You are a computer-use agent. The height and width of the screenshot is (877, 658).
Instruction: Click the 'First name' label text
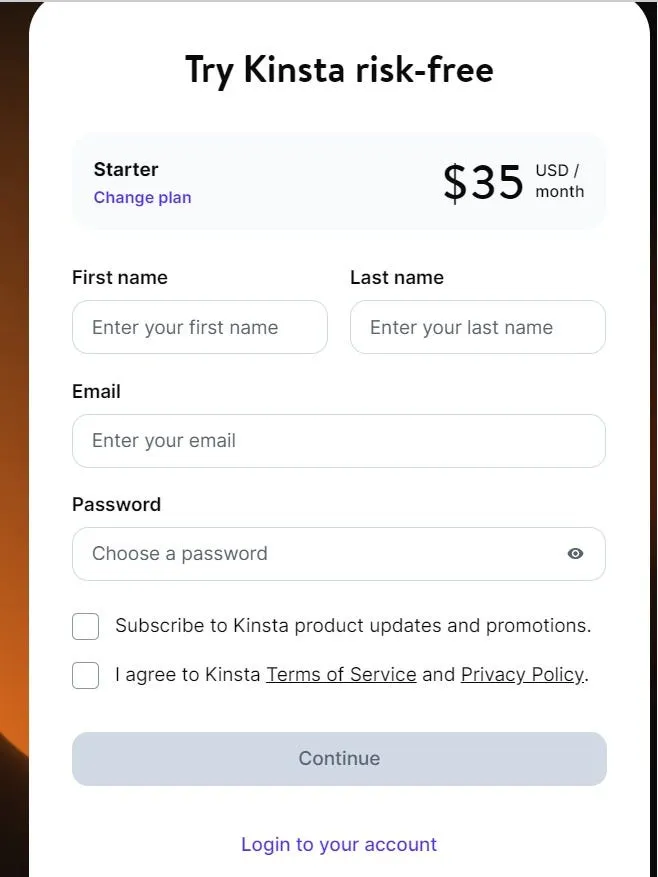click(120, 278)
